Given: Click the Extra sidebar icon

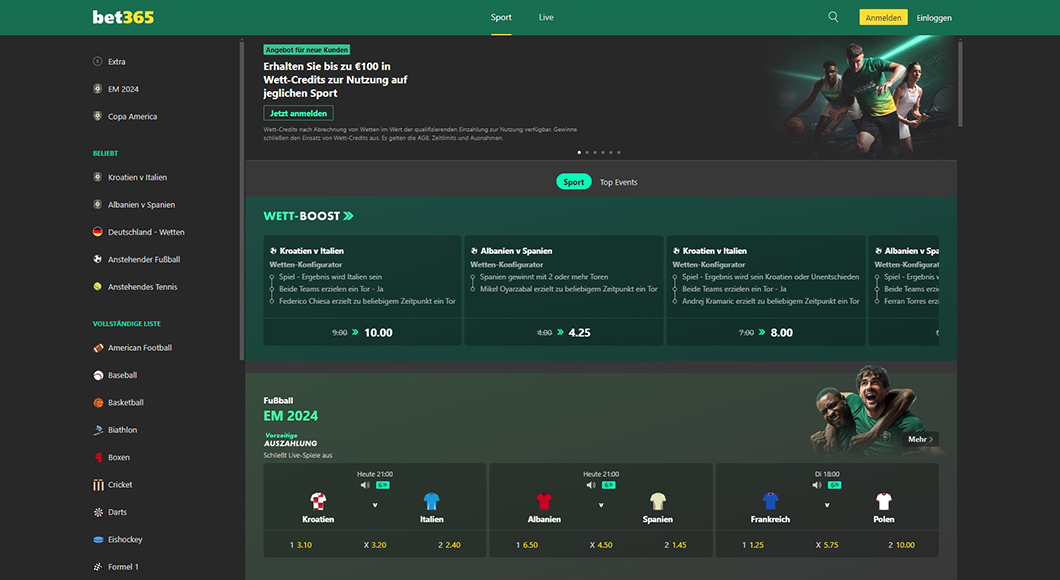Looking at the screenshot, I should [97, 62].
